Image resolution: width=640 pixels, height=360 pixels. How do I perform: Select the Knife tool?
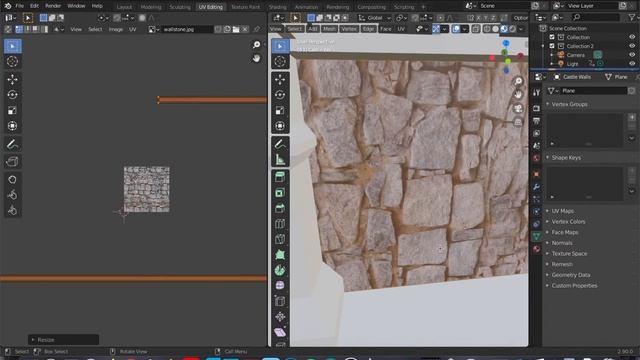[x=280, y=239]
